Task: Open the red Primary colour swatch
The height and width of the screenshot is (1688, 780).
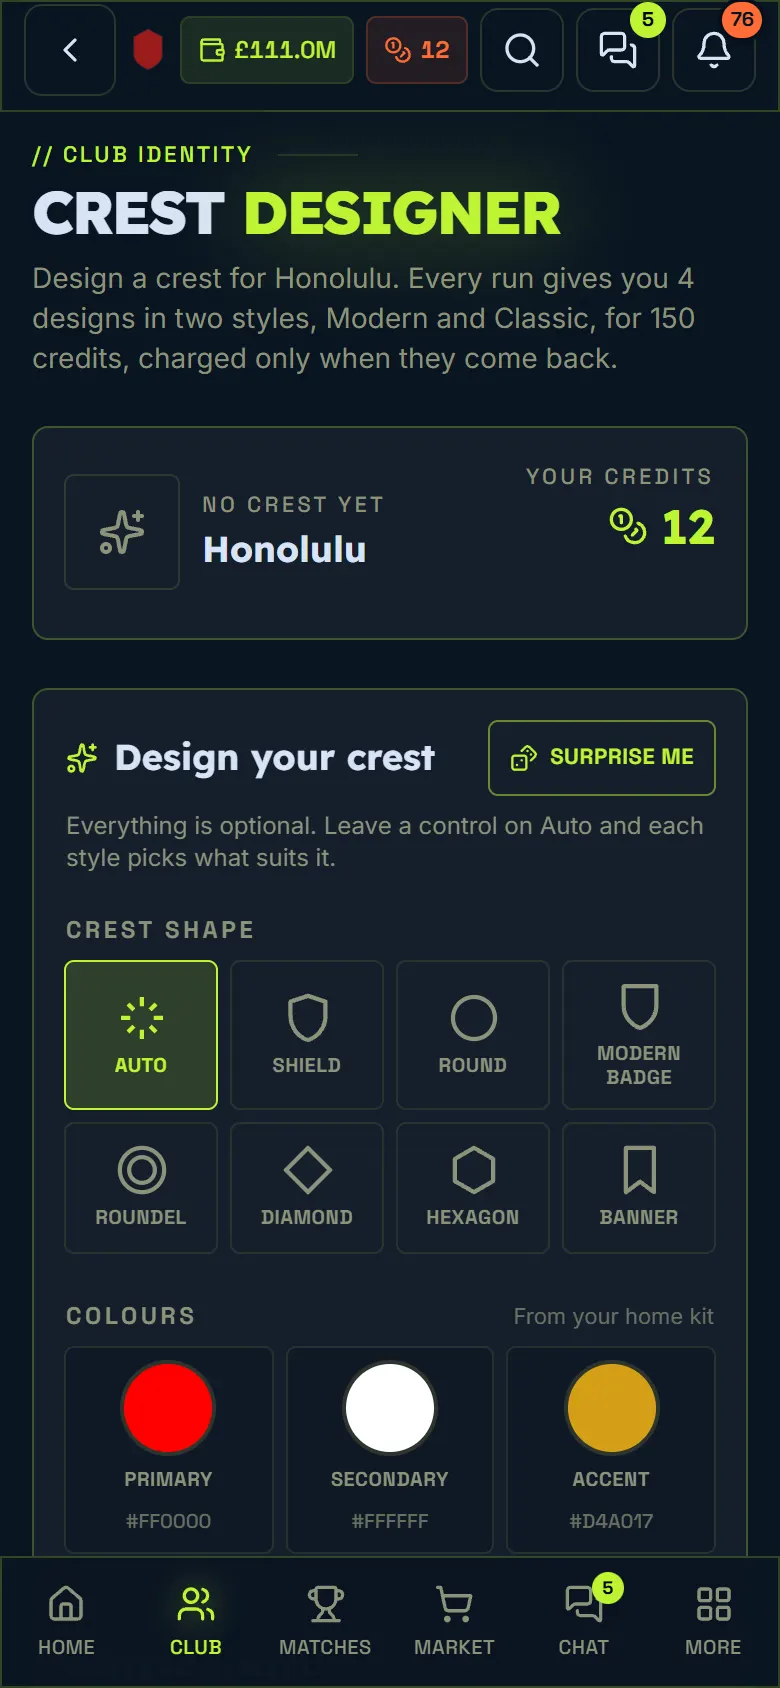Action: click(x=168, y=1408)
